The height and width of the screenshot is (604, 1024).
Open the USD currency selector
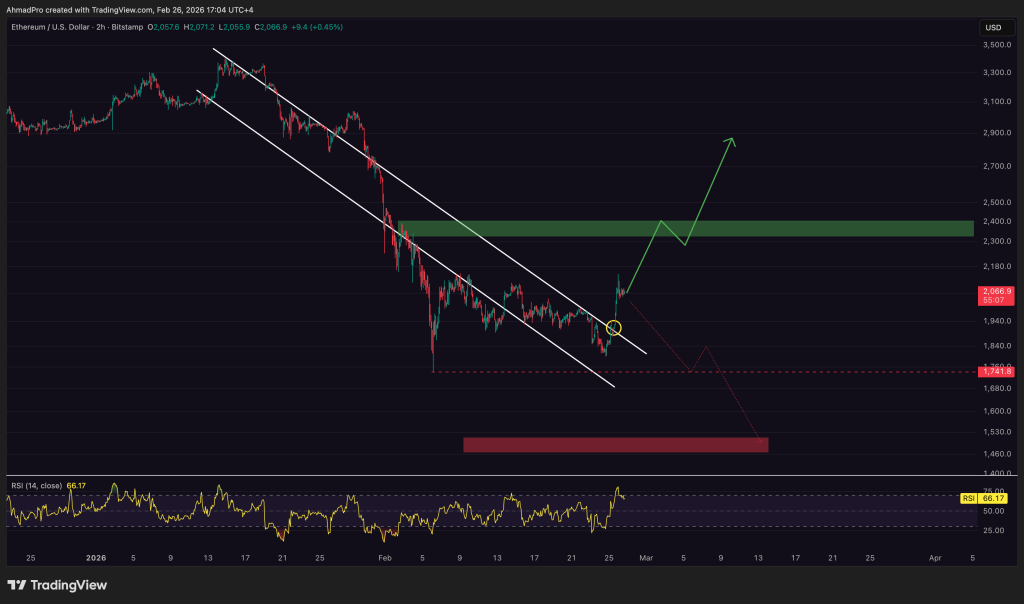click(993, 27)
